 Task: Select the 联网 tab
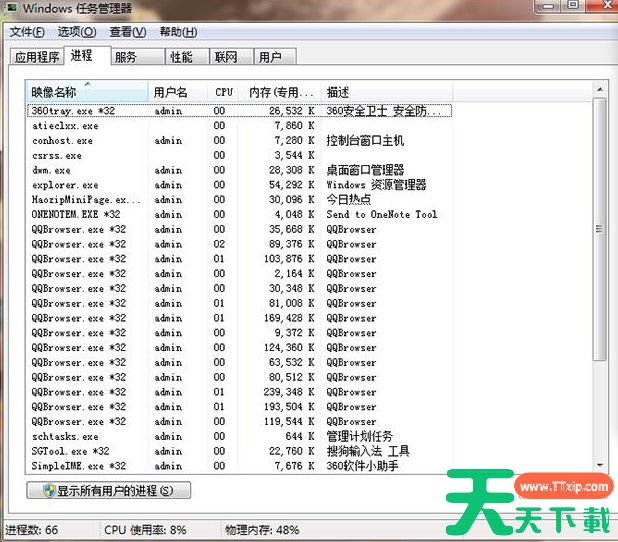(226, 57)
